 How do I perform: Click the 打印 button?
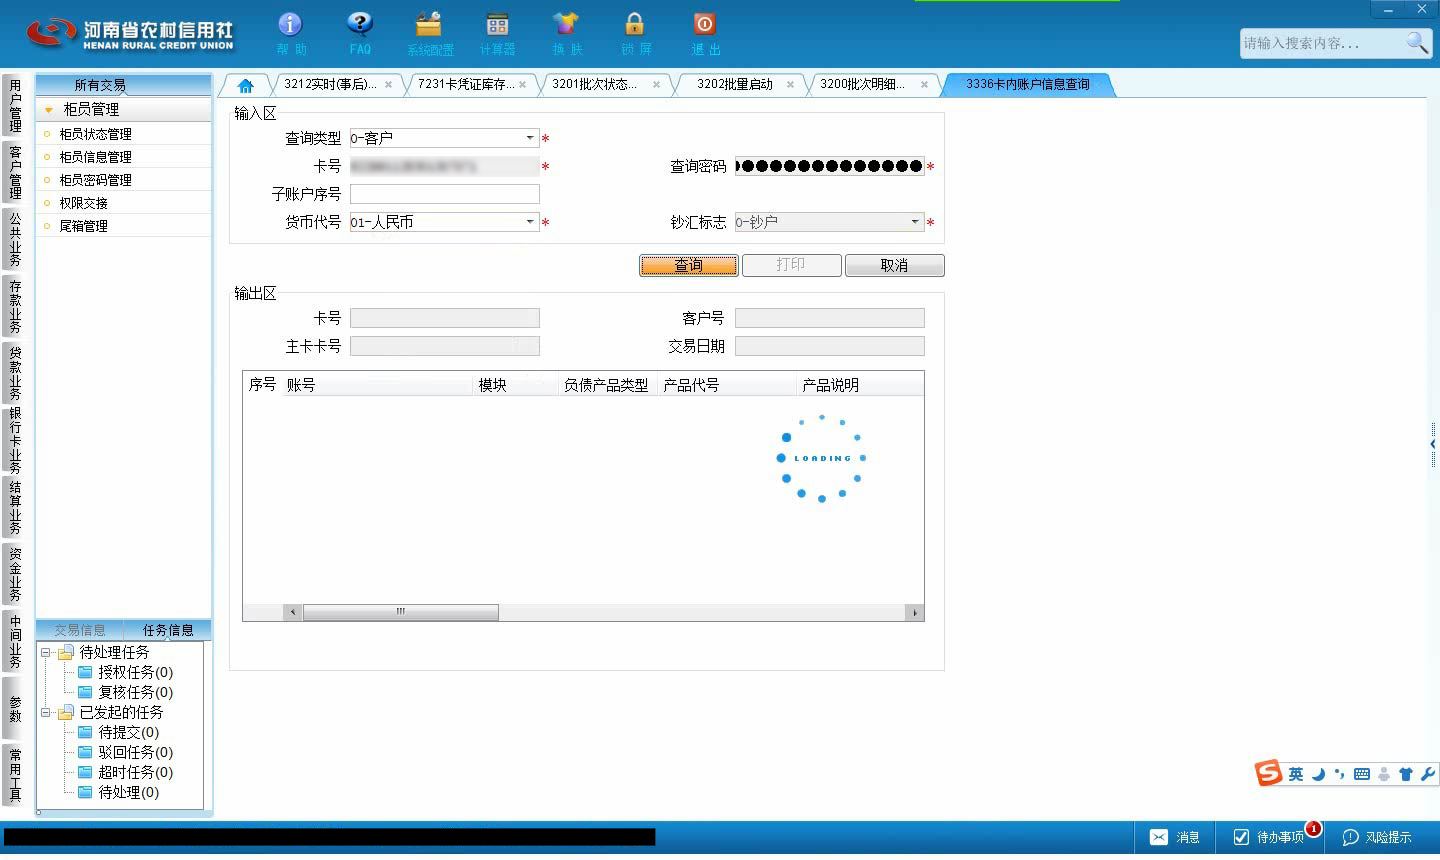click(791, 265)
